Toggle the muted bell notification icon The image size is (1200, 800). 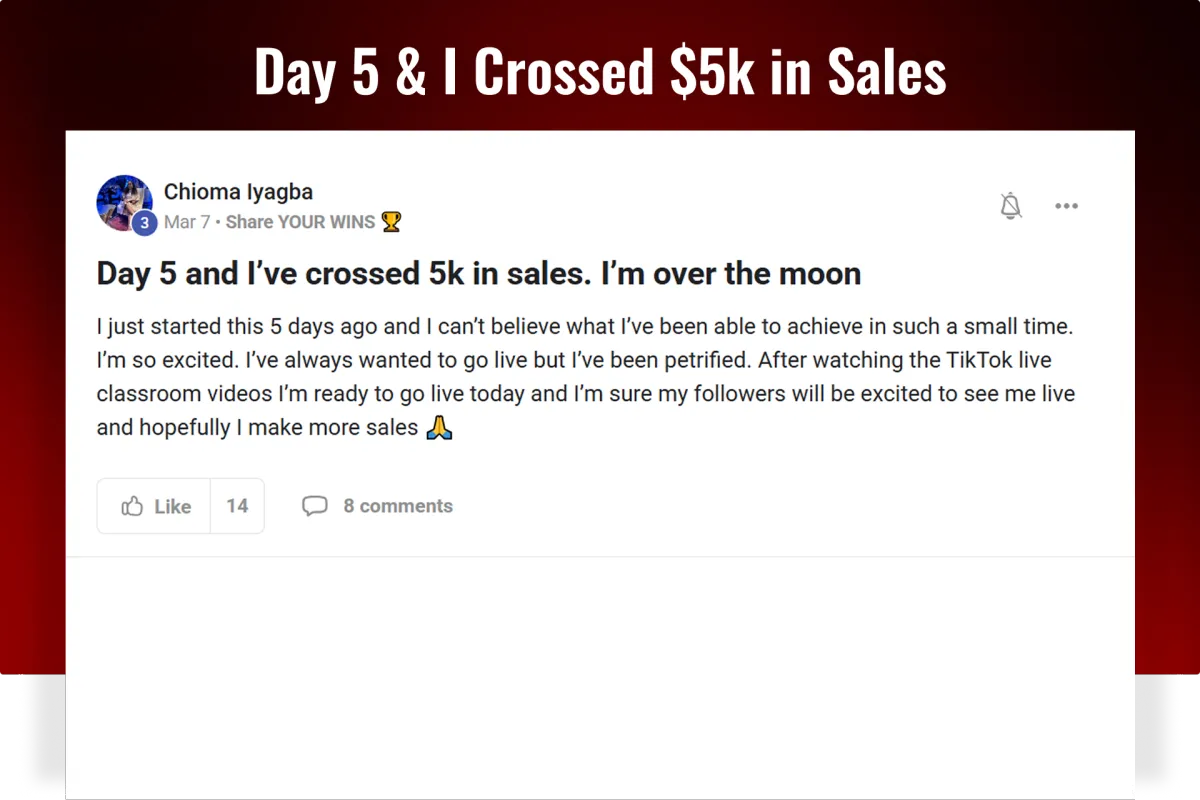pyautogui.click(x=1011, y=206)
